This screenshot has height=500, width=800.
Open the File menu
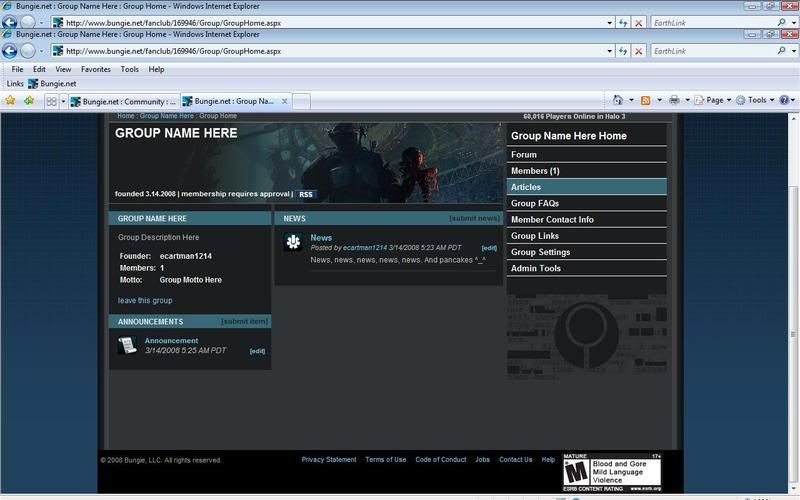pyautogui.click(x=18, y=69)
